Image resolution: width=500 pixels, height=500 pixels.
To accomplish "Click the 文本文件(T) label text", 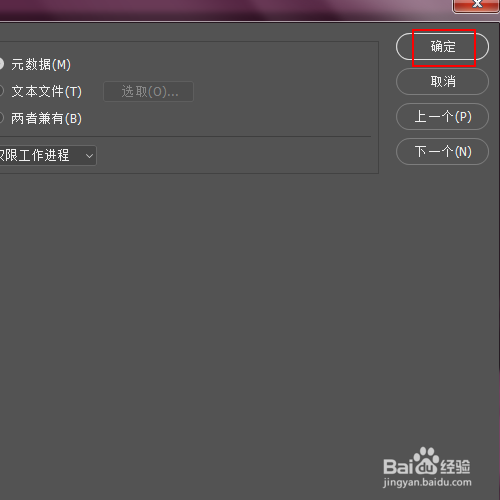I will (46, 91).
